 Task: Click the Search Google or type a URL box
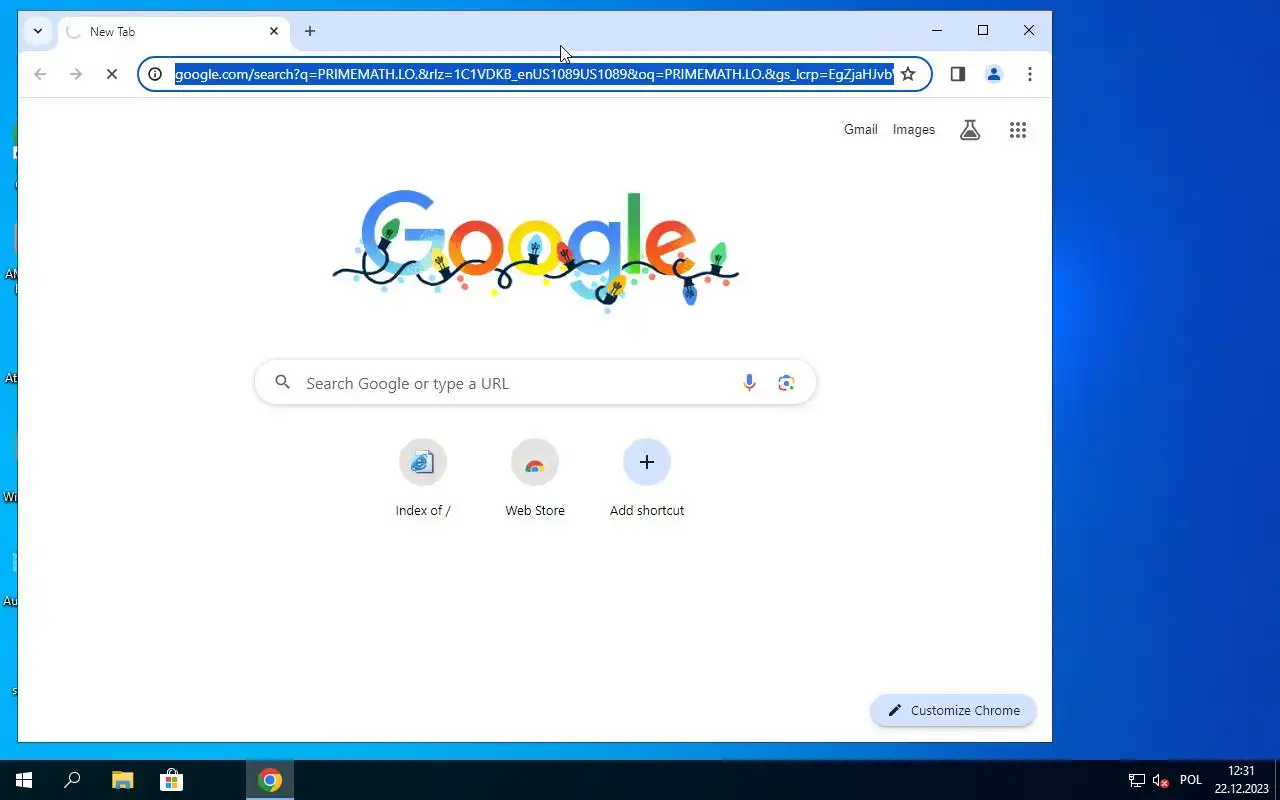pyautogui.click(x=535, y=383)
